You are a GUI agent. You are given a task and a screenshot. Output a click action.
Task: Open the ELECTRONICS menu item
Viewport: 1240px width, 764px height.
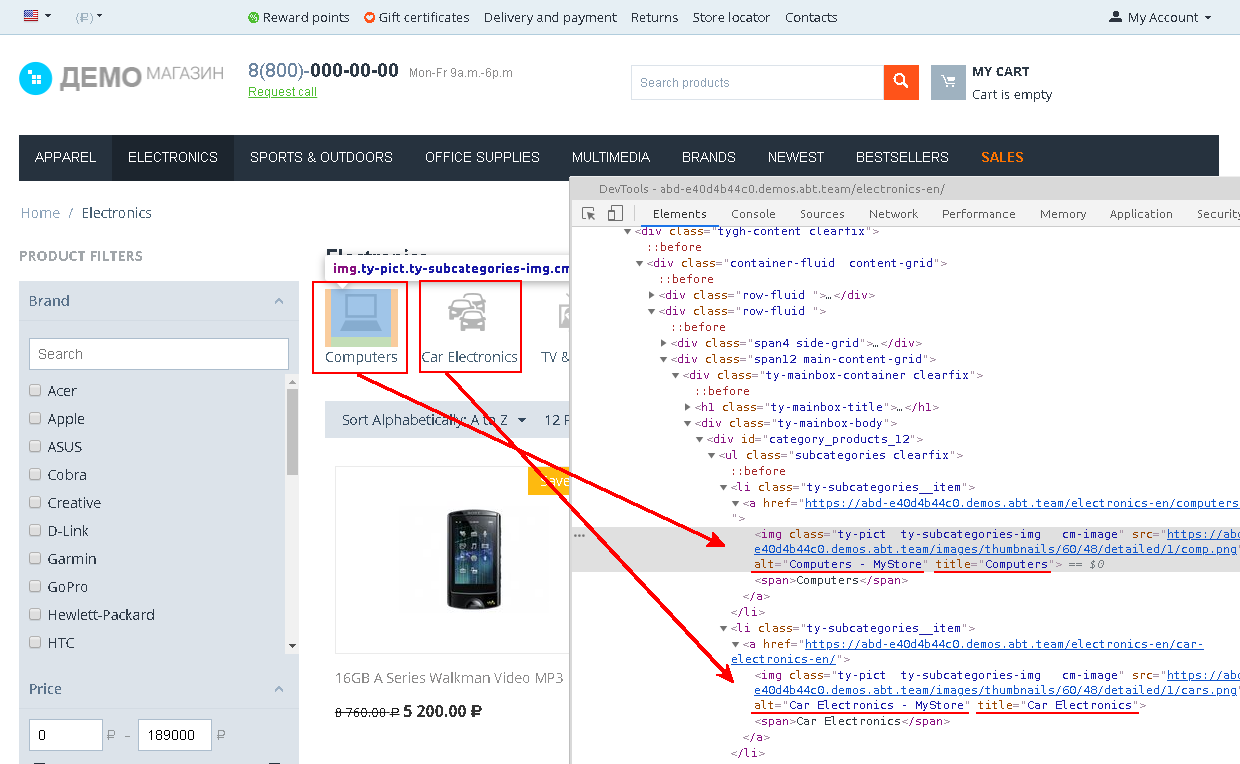click(173, 157)
